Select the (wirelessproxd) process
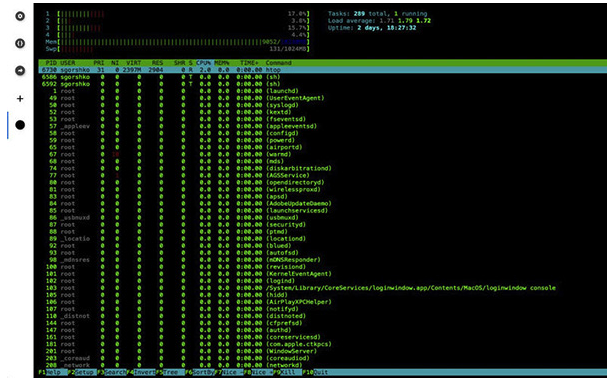Image resolution: width=607 pixels, height=382 pixels. [x=322, y=189]
